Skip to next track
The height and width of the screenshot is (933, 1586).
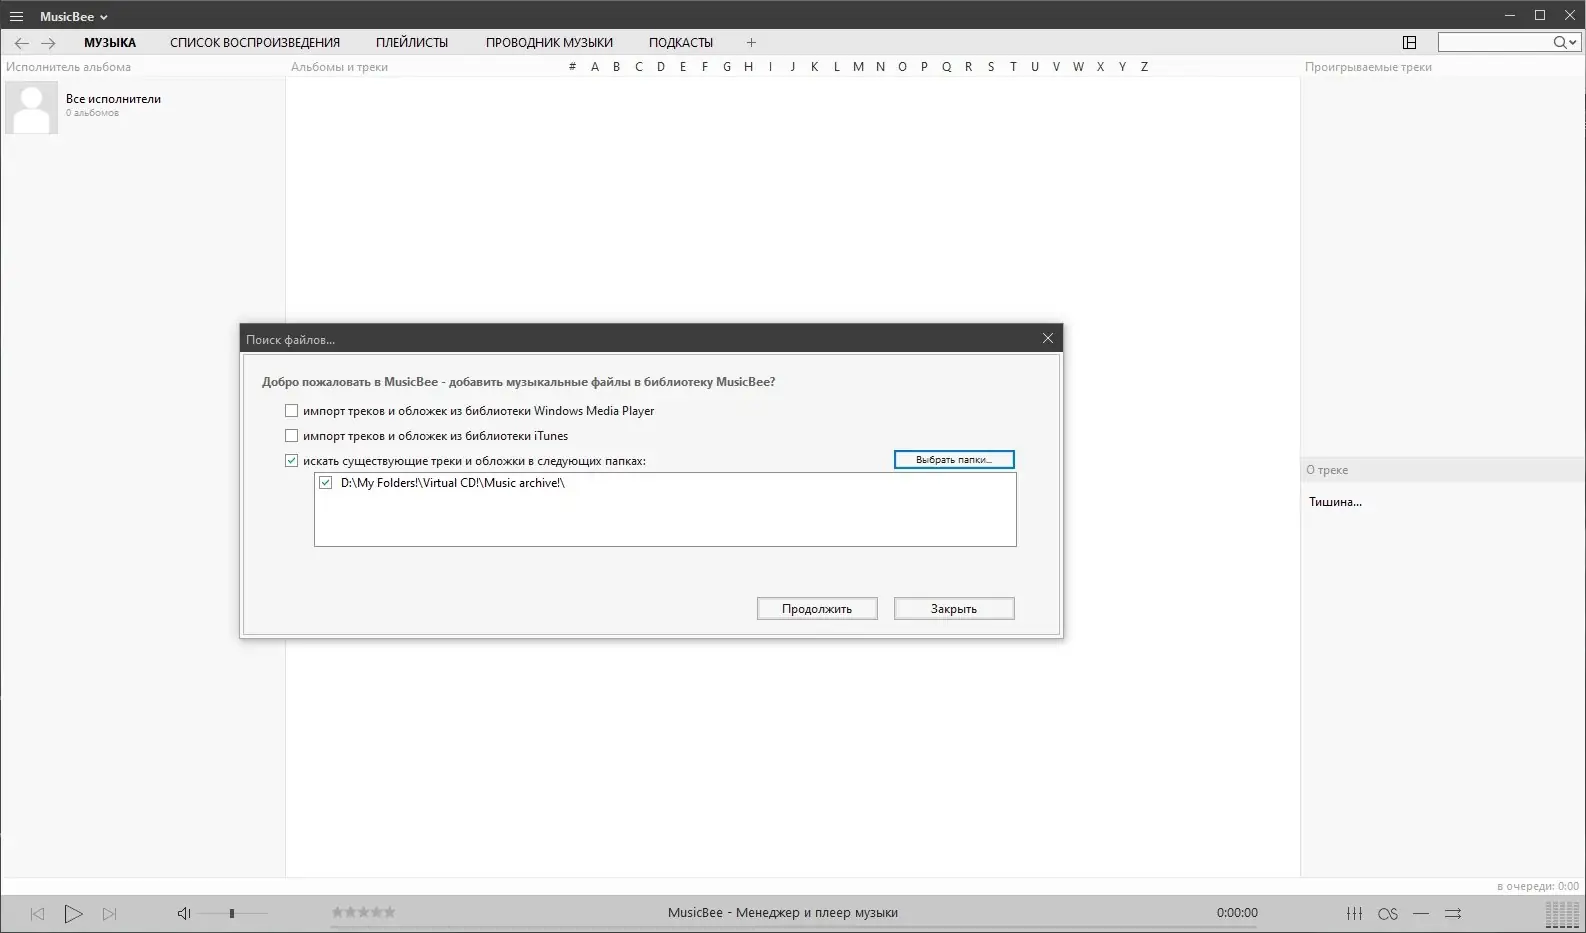point(110,914)
